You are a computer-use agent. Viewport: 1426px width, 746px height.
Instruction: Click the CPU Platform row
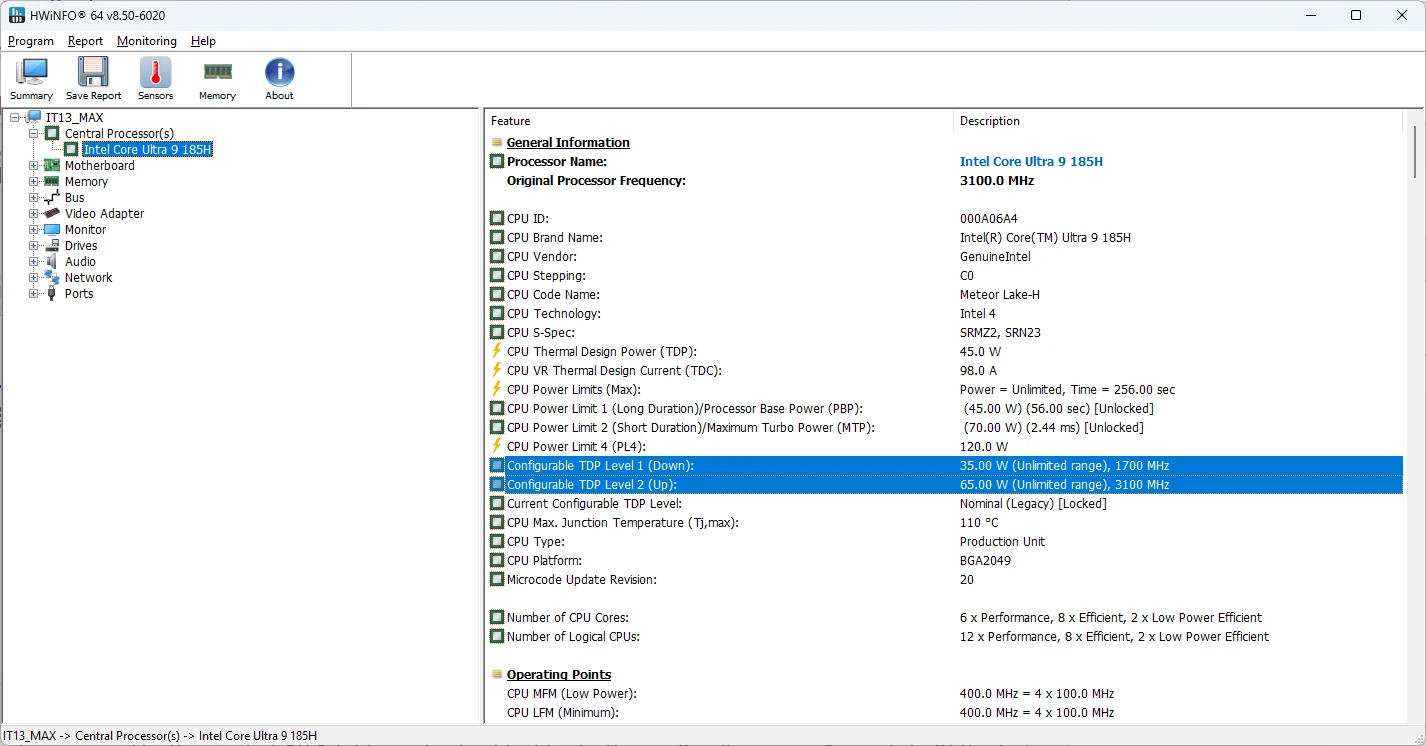945,561
